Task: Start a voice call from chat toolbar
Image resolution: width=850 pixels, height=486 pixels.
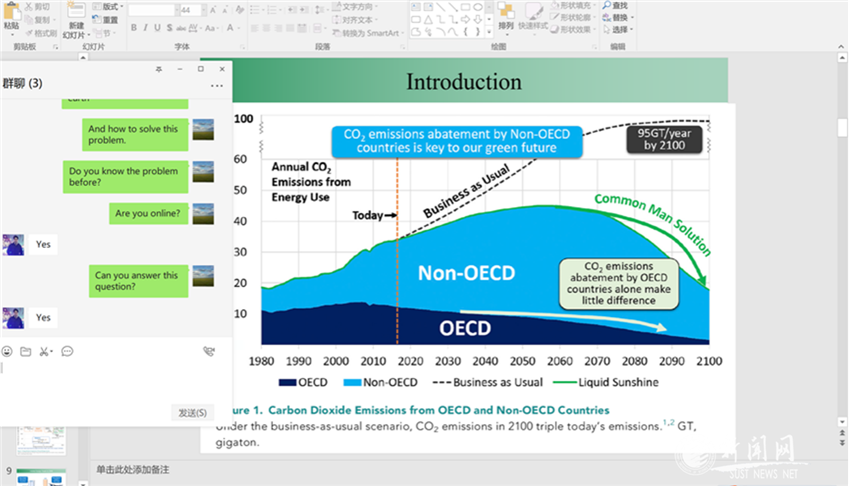Action: (x=208, y=351)
